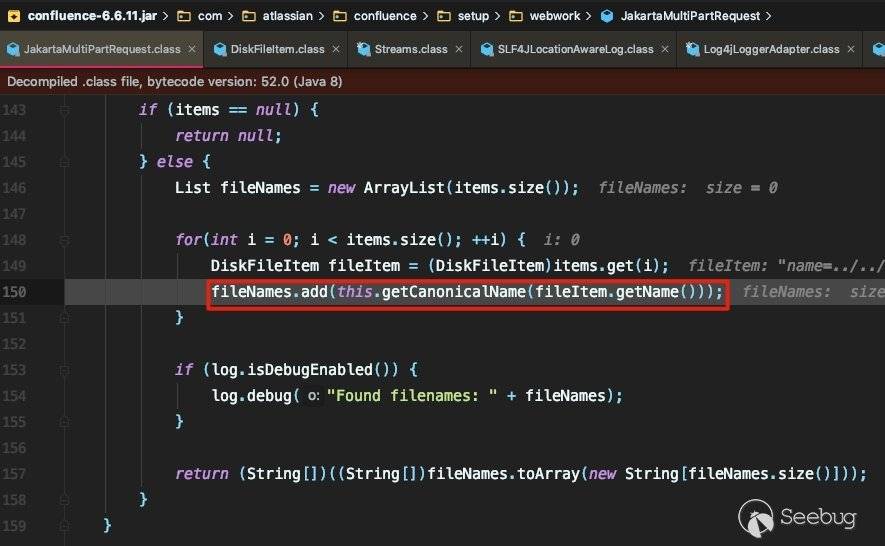Toggle fold marker at line 155
This screenshot has width=885, height=546.
(64, 422)
